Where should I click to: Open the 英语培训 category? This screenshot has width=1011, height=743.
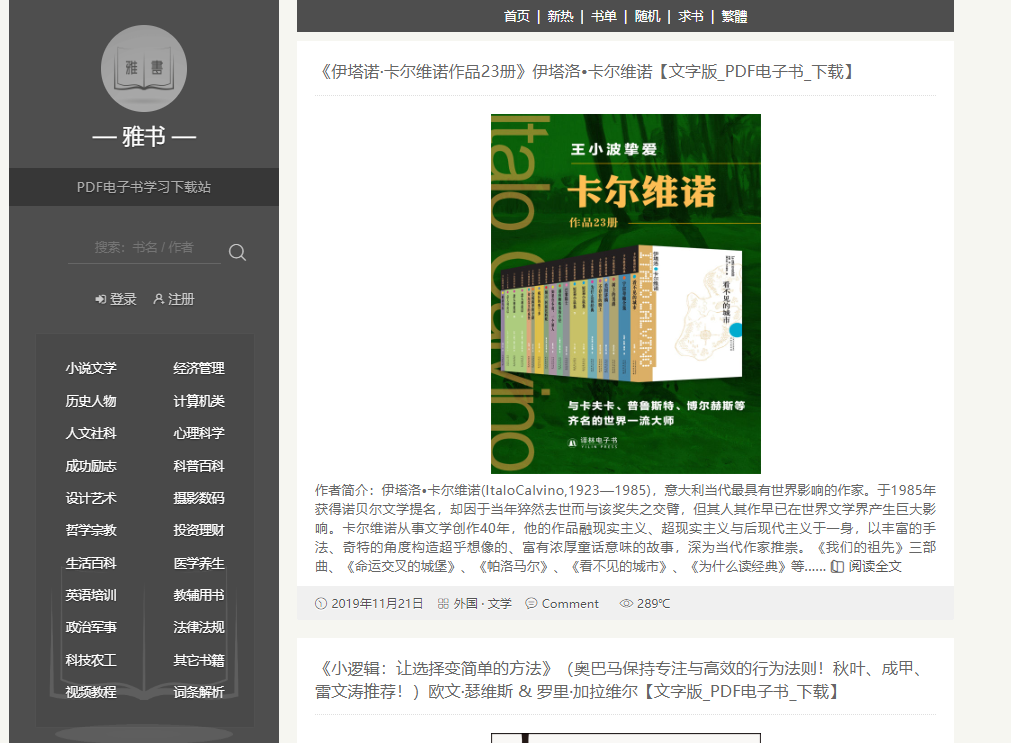click(91, 595)
